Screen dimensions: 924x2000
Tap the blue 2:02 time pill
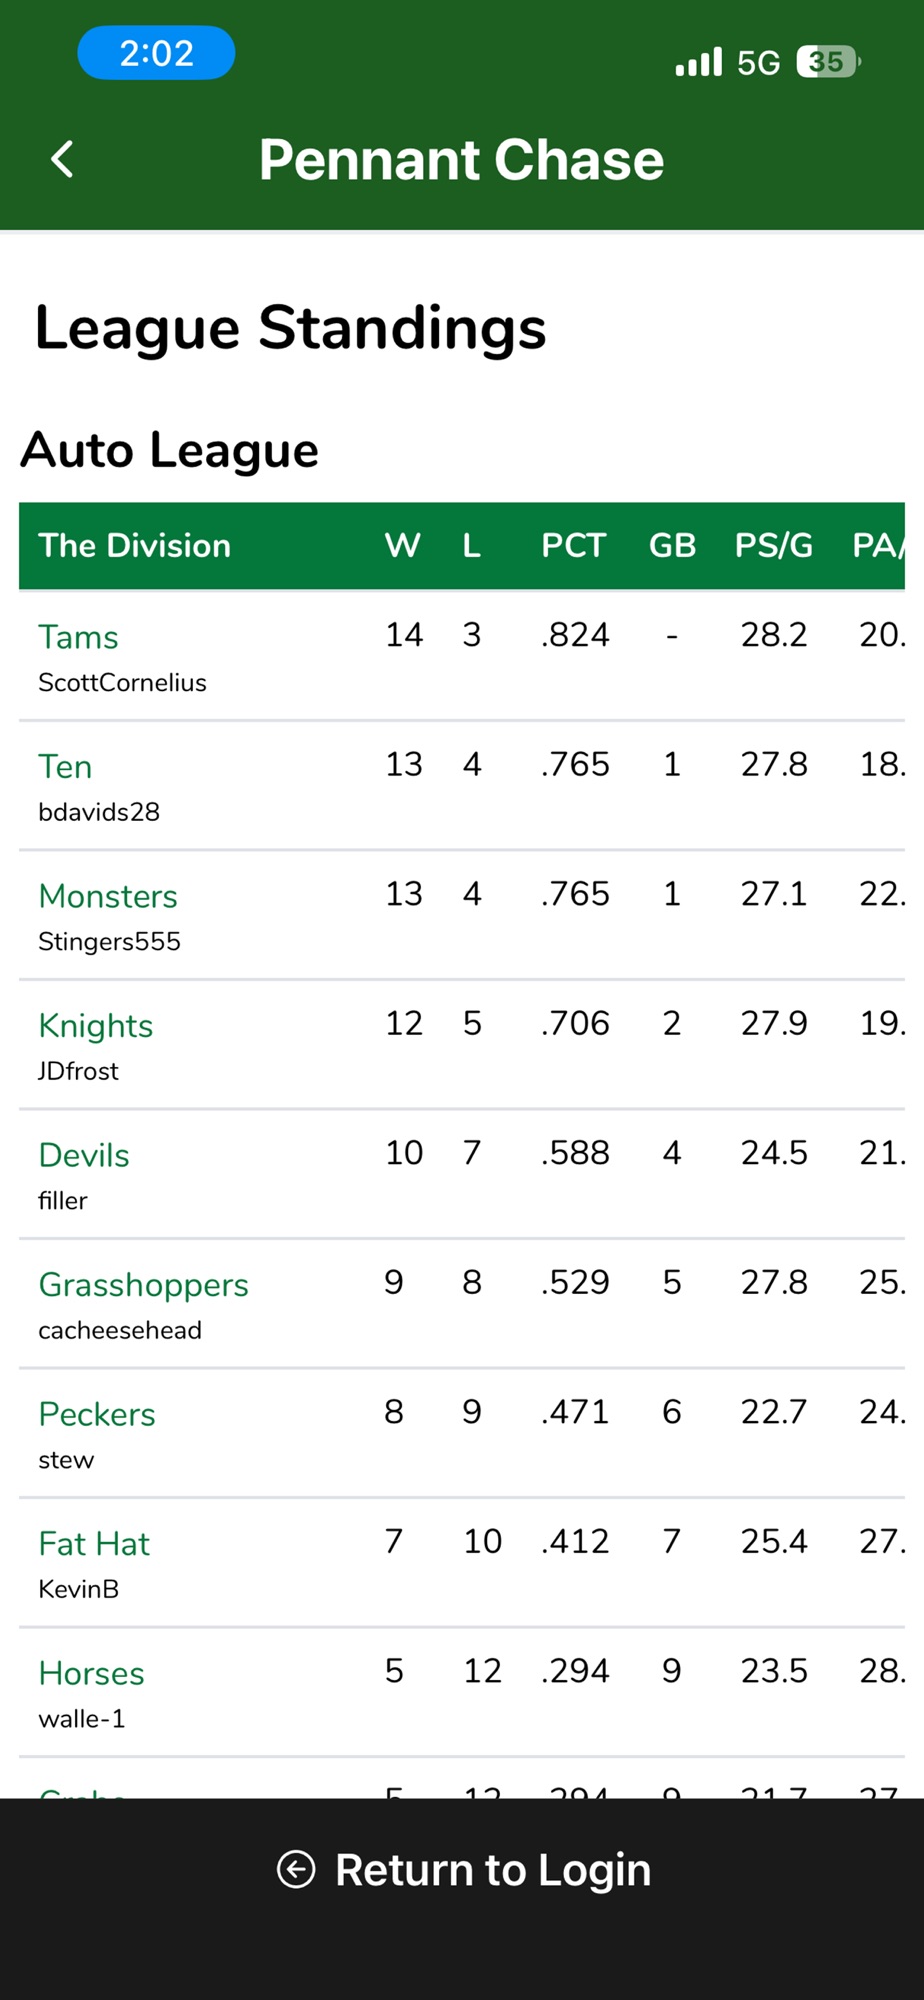point(156,53)
